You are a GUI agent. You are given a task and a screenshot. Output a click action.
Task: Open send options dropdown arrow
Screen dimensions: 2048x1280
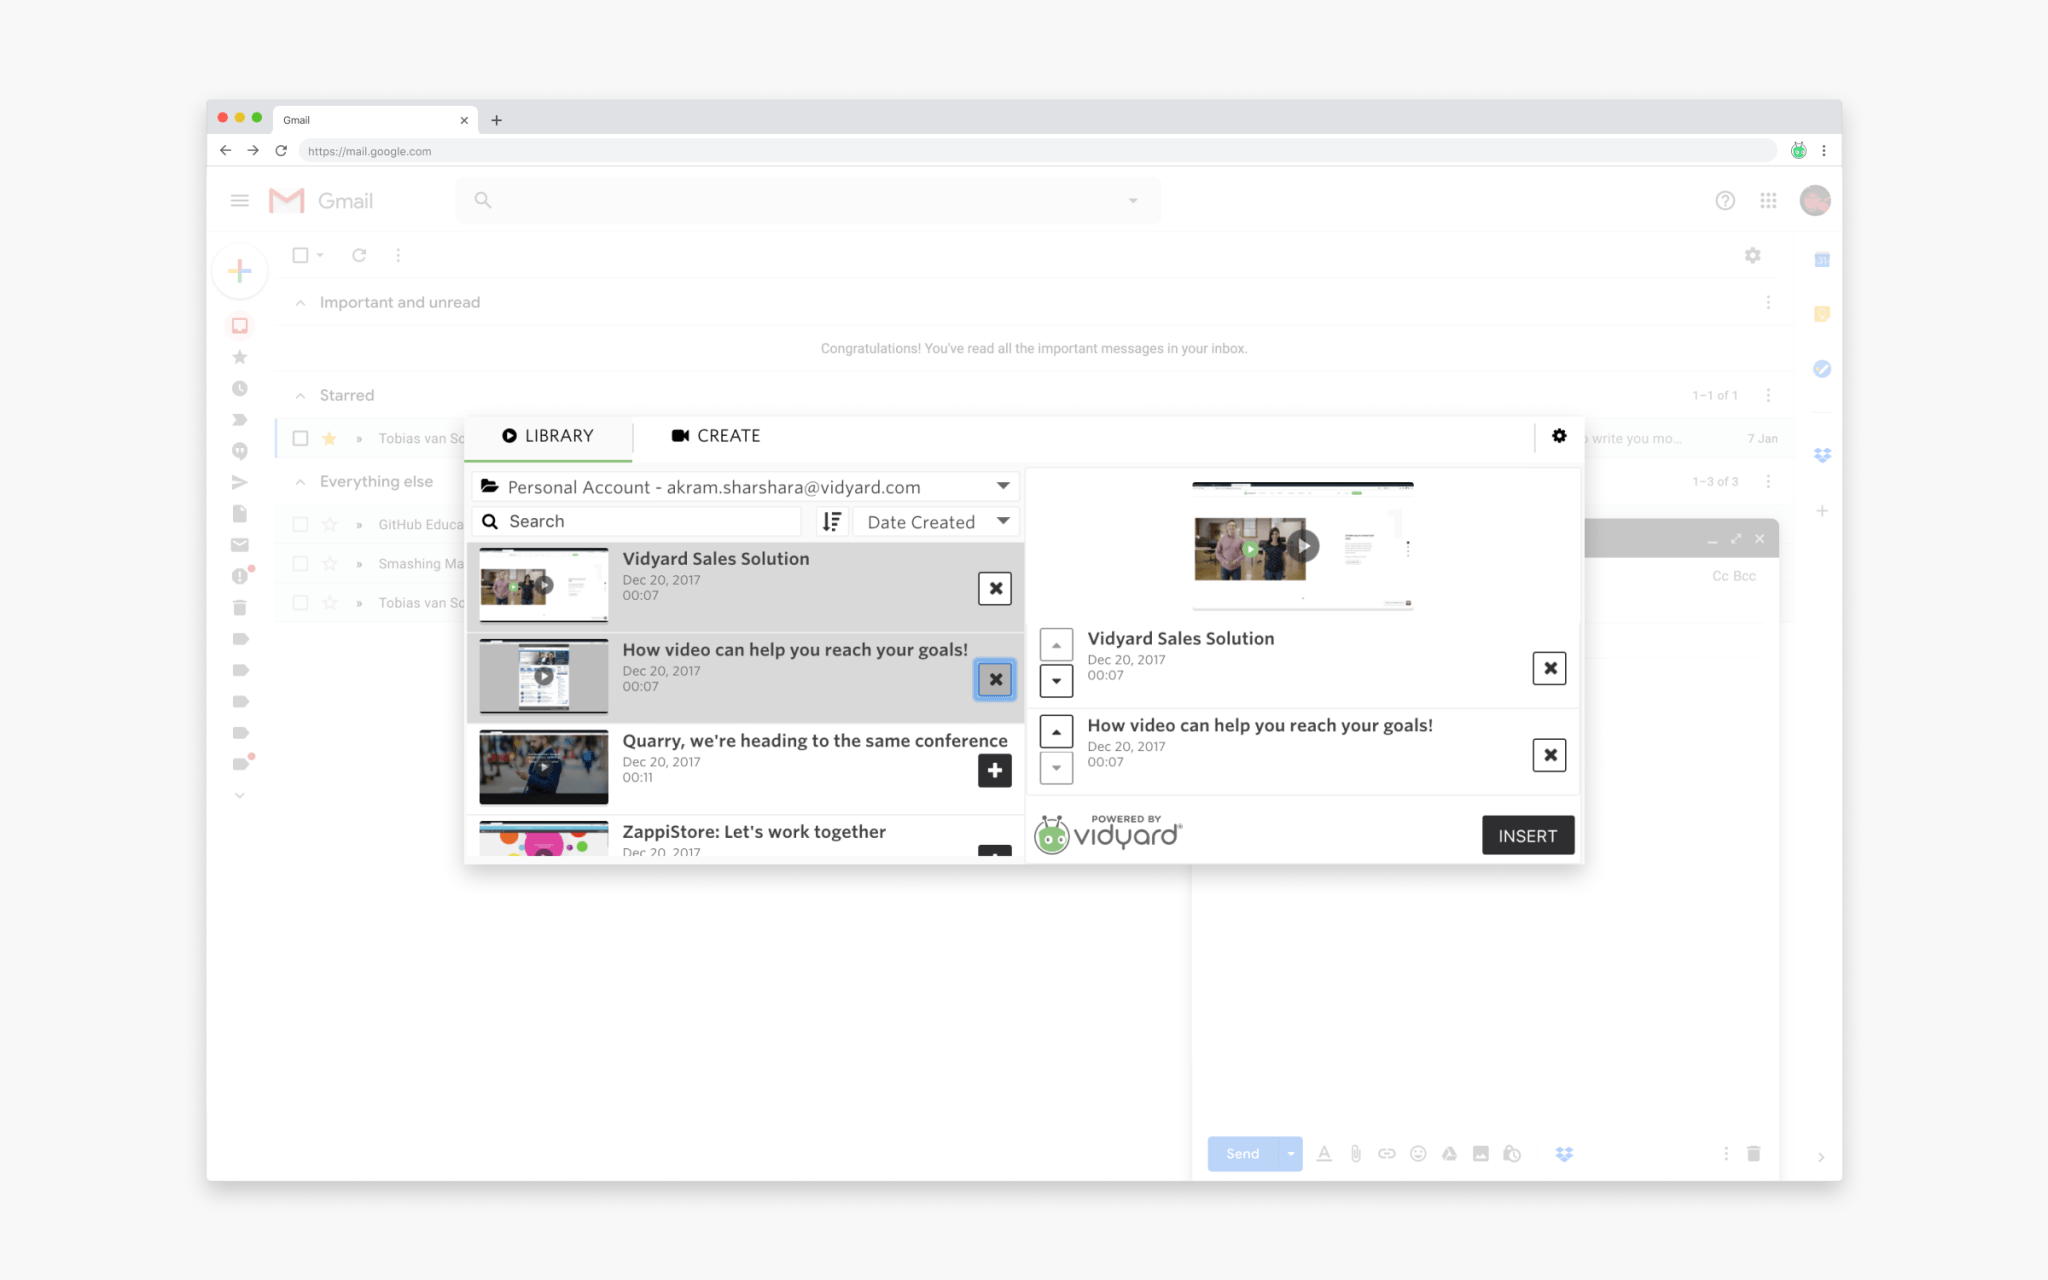pyautogui.click(x=1291, y=1154)
